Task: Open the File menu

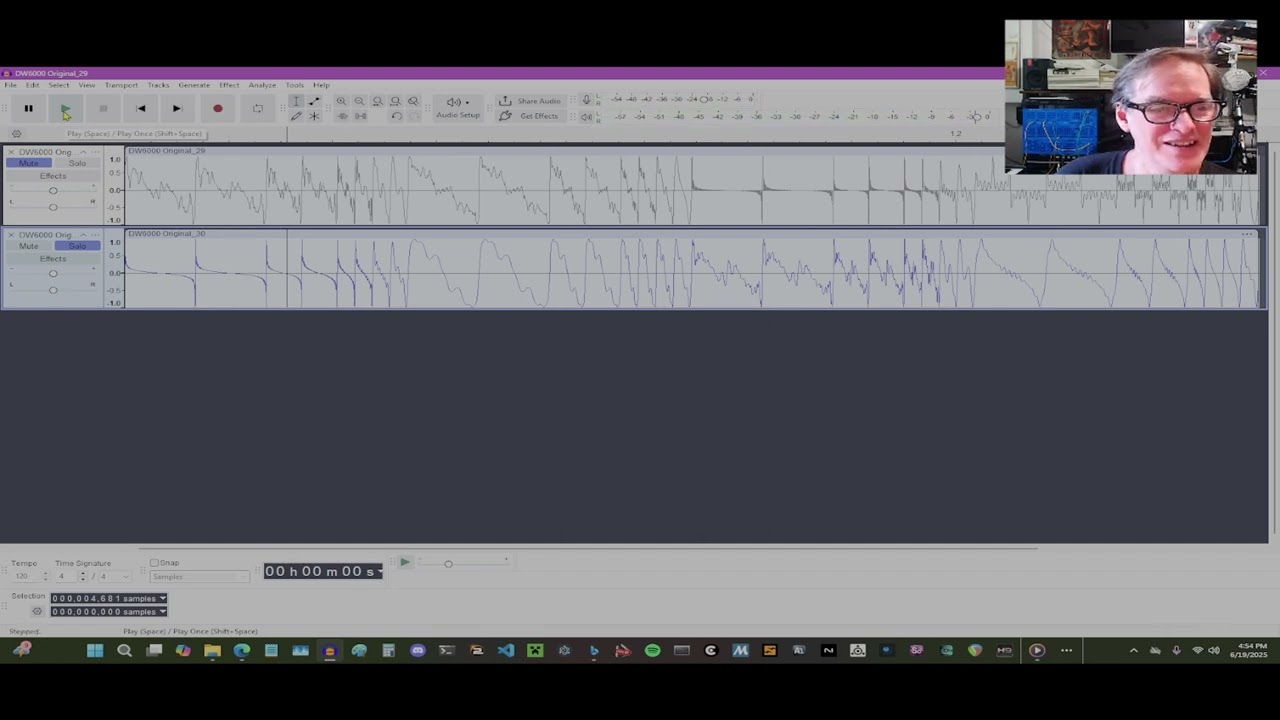Action: point(10,85)
